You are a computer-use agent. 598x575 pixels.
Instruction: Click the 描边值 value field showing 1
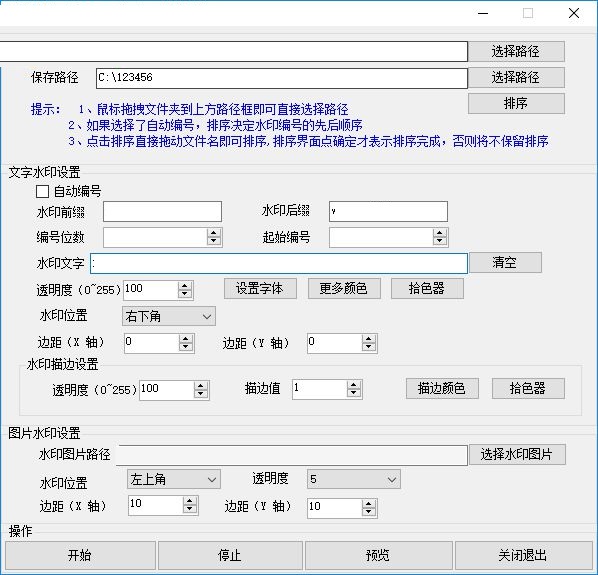tap(320, 389)
